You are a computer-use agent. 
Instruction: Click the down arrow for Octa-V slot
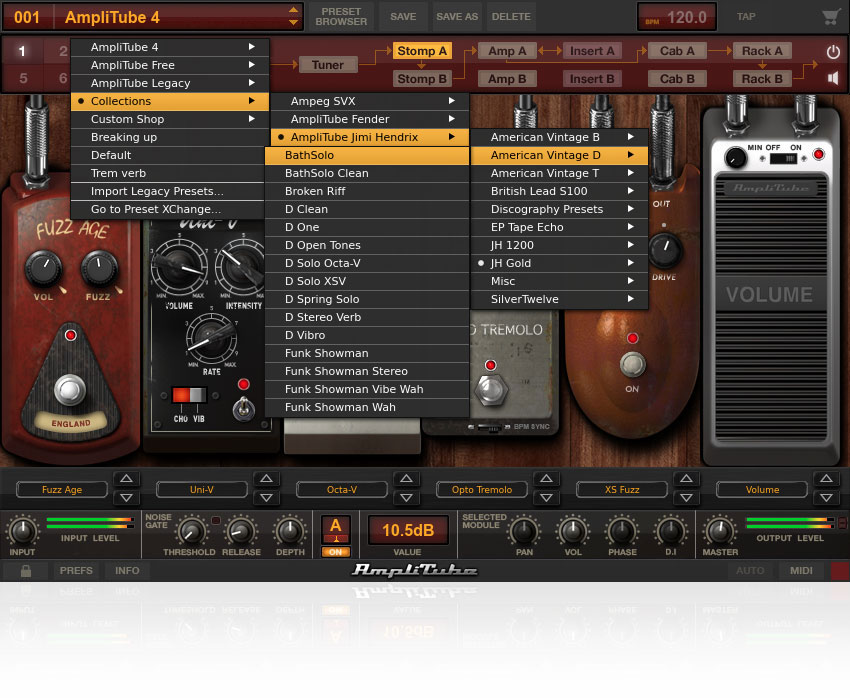coord(406,497)
